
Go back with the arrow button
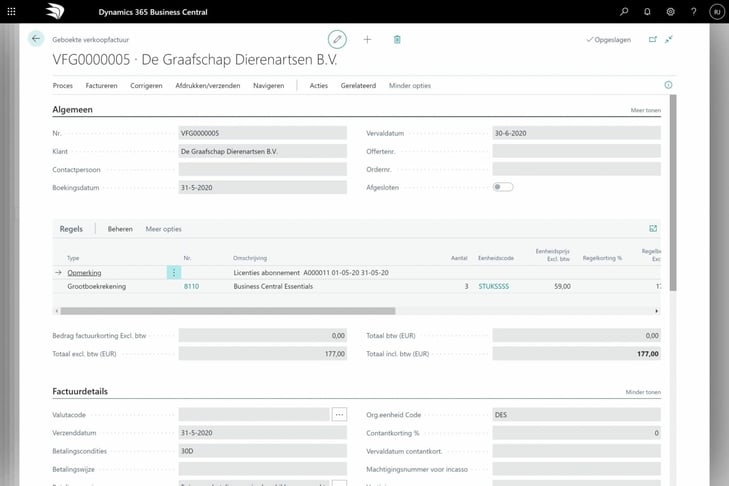36,39
